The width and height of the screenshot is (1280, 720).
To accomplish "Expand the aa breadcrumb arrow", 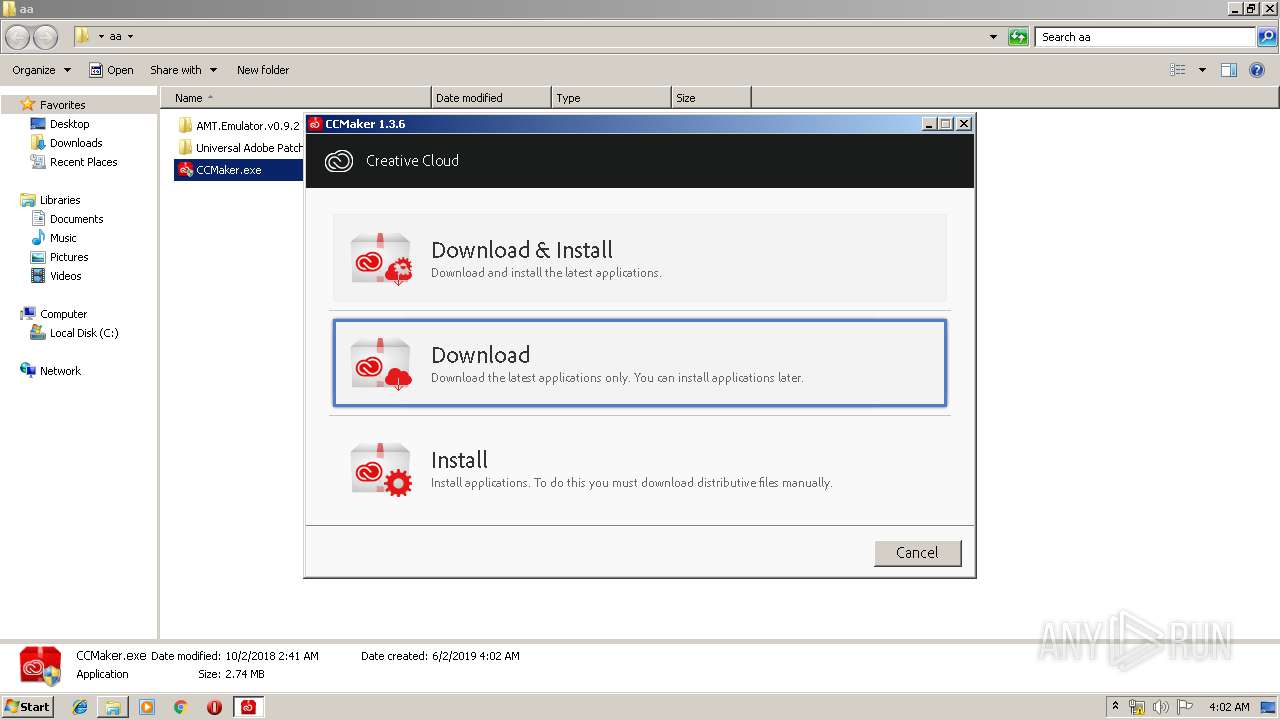I will [x=130, y=37].
